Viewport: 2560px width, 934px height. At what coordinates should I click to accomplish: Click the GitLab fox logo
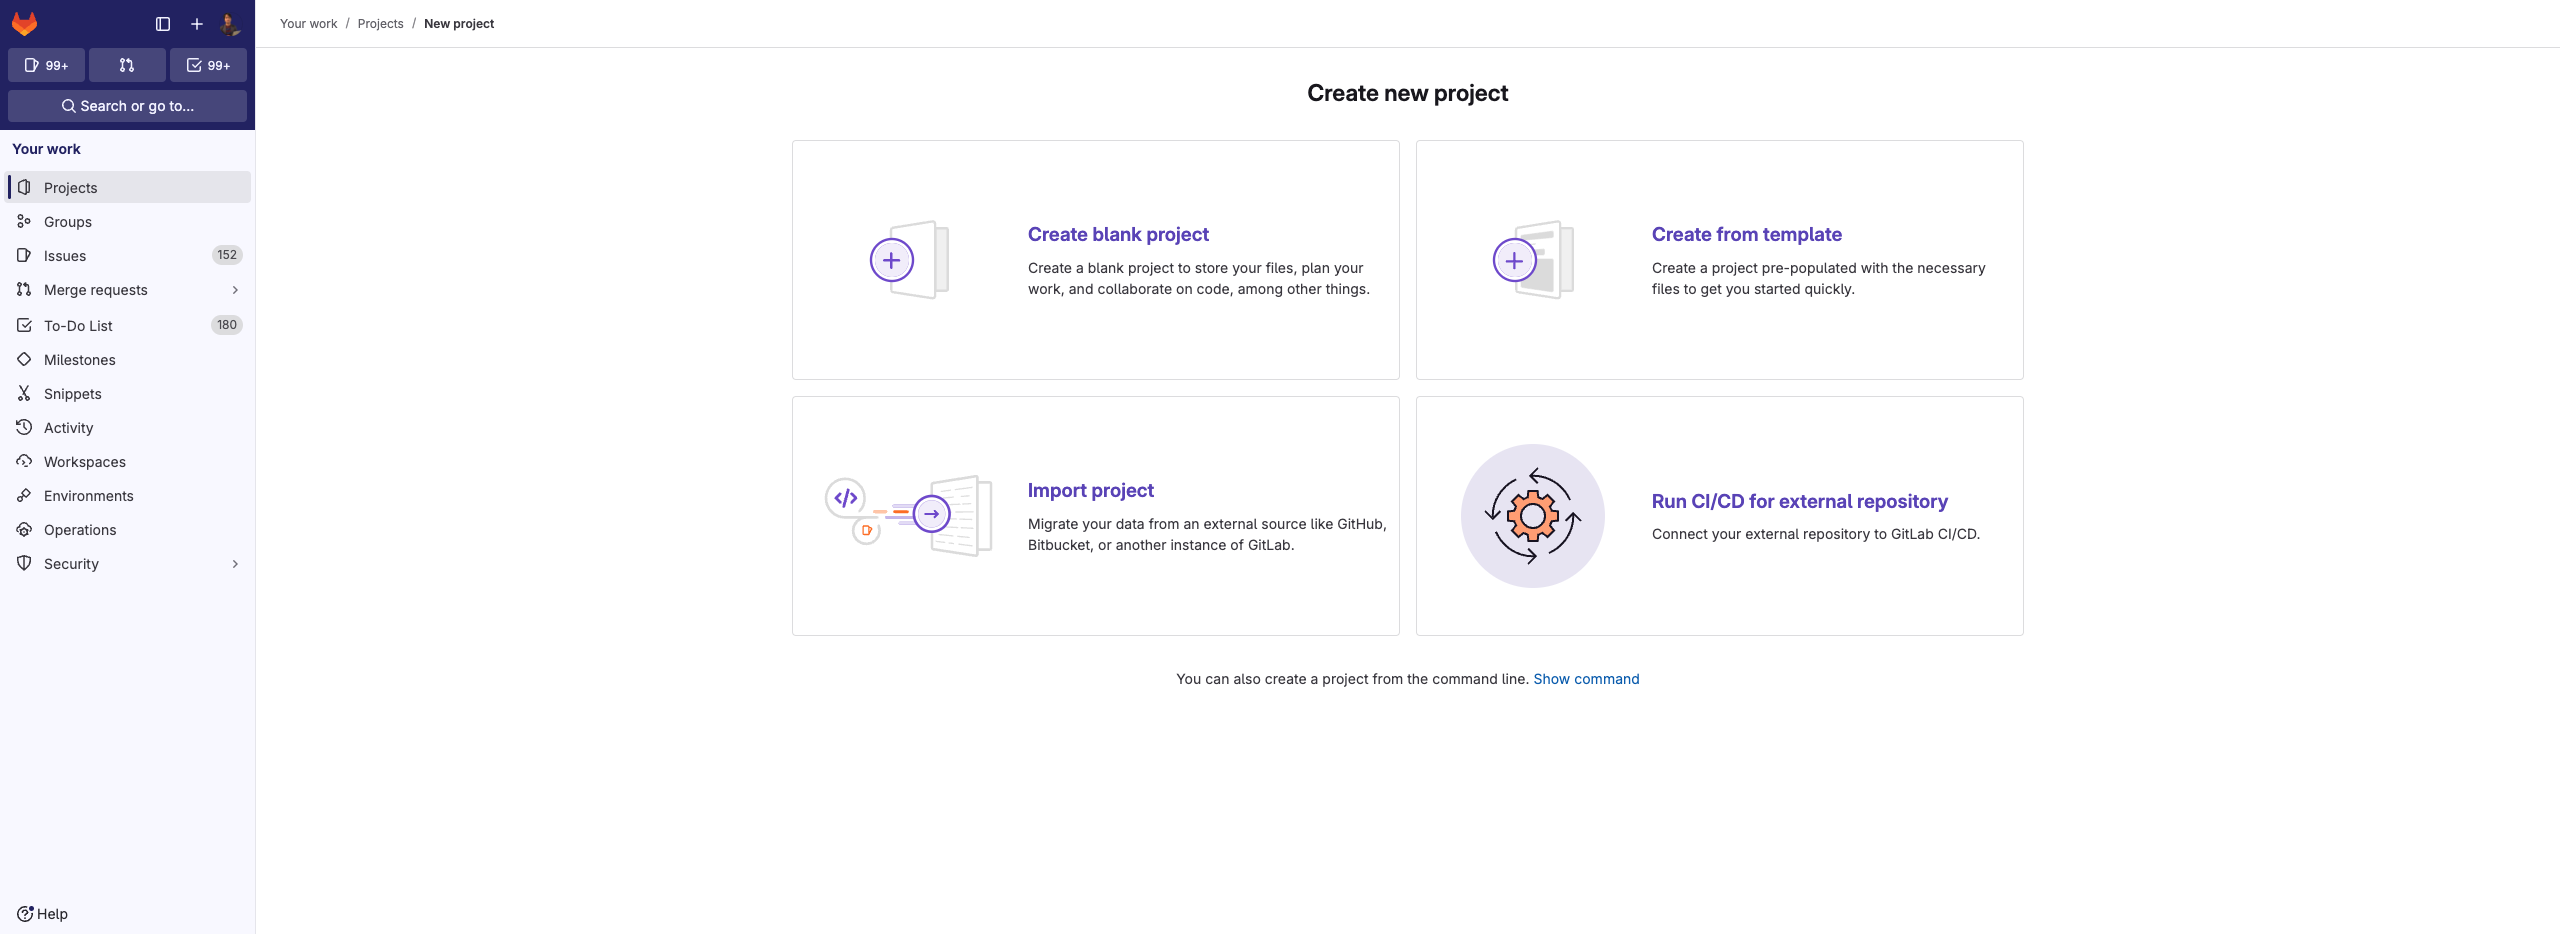coord(24,23)
